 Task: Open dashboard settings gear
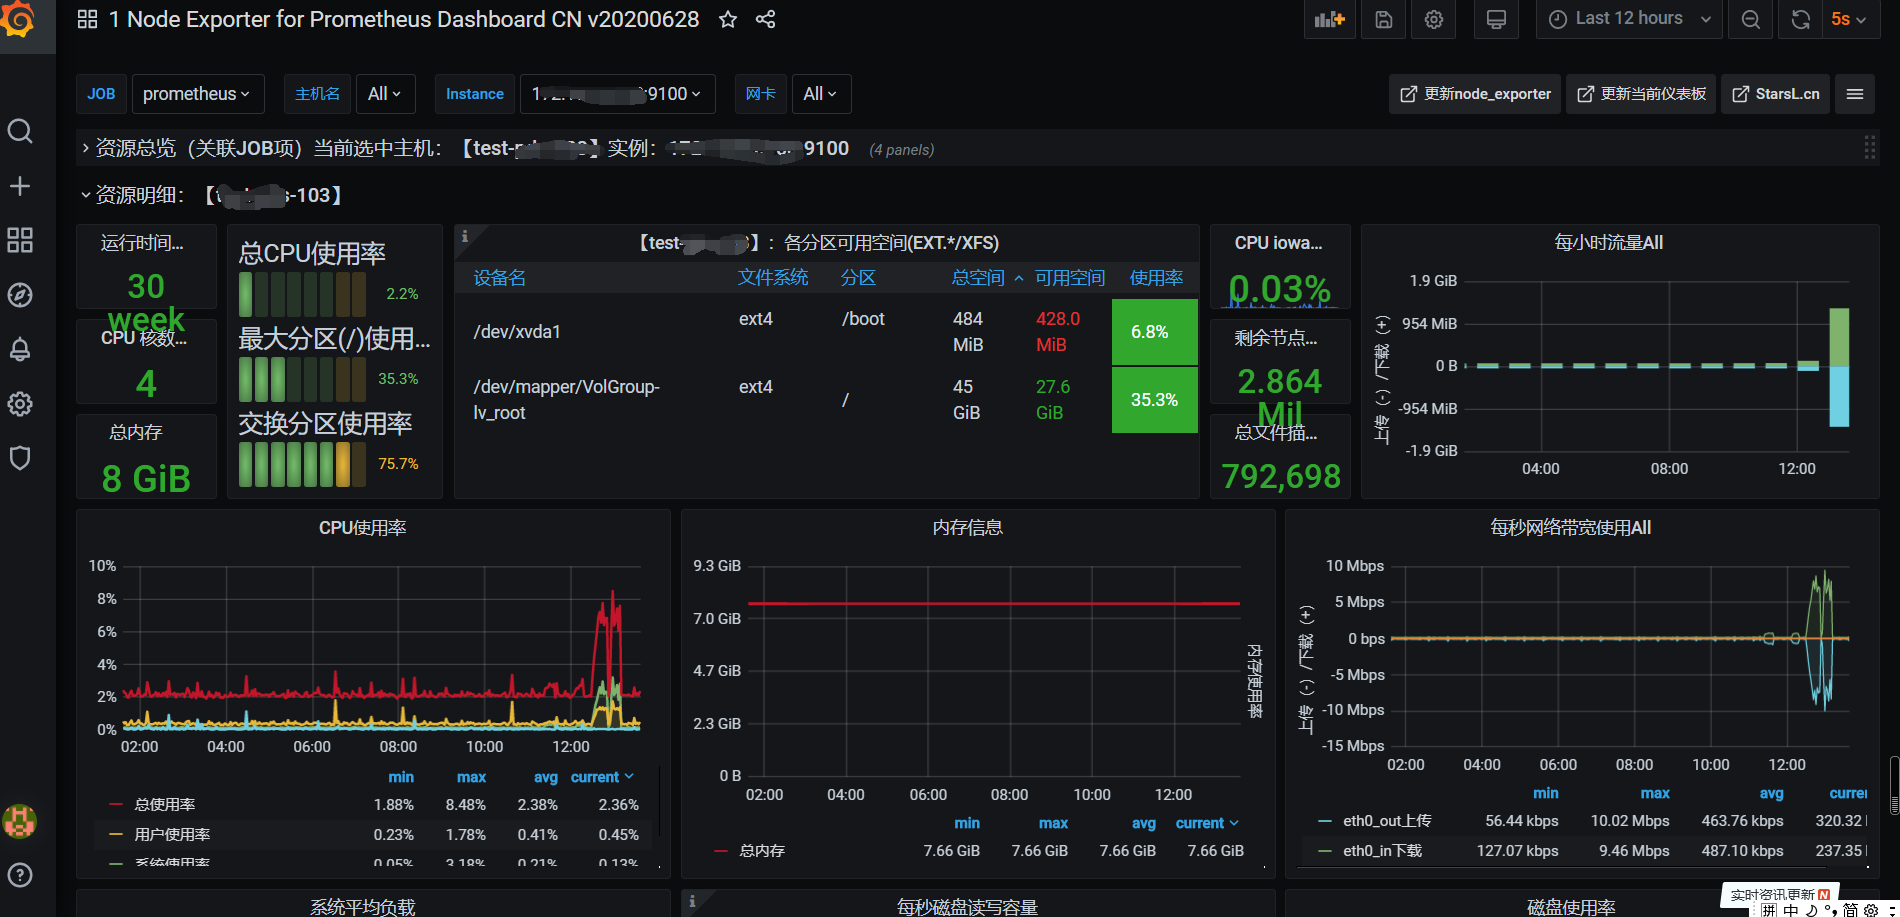click(x=1433, y=19)
